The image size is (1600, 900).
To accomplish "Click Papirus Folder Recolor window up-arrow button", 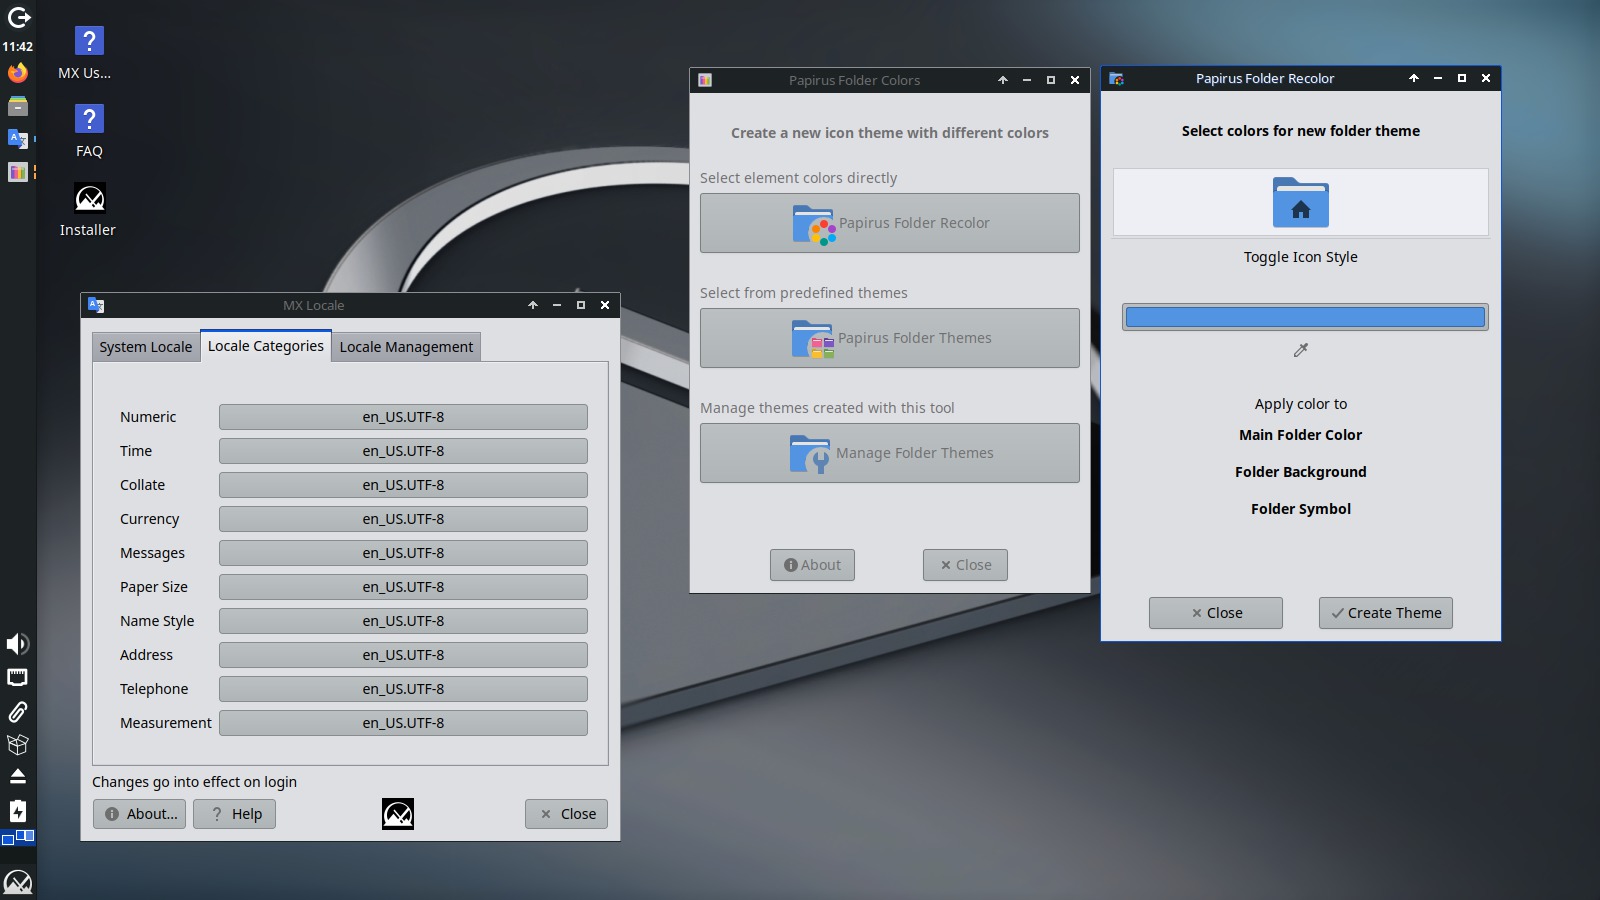I will pos(1414,78).
